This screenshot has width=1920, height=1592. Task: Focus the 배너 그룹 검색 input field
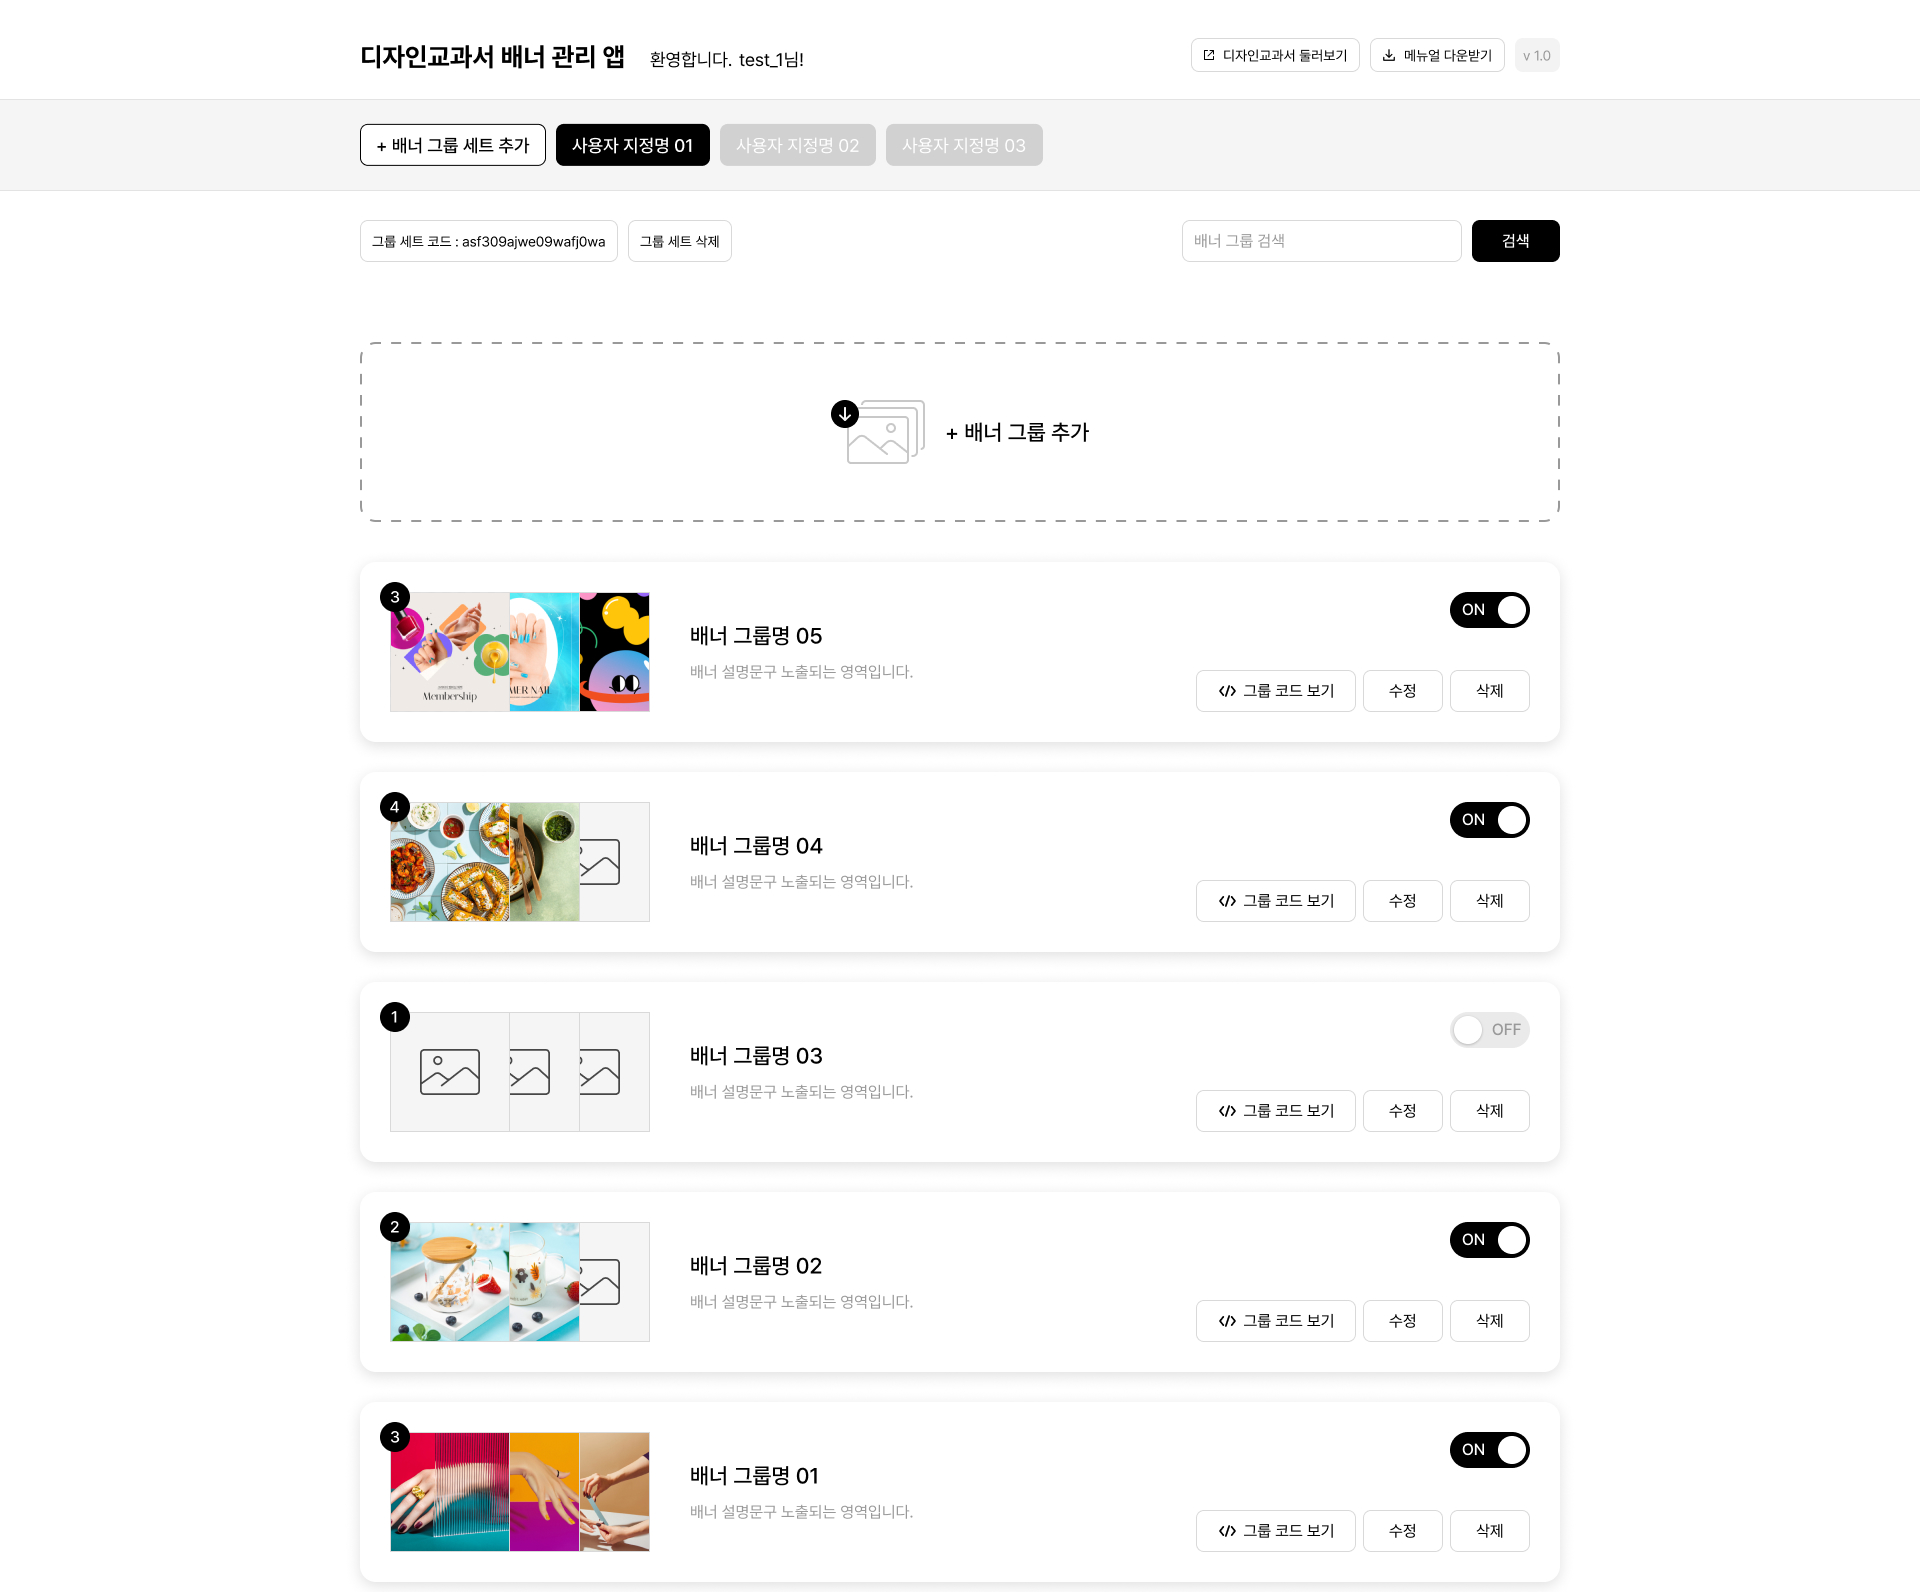pos(1322,241)
